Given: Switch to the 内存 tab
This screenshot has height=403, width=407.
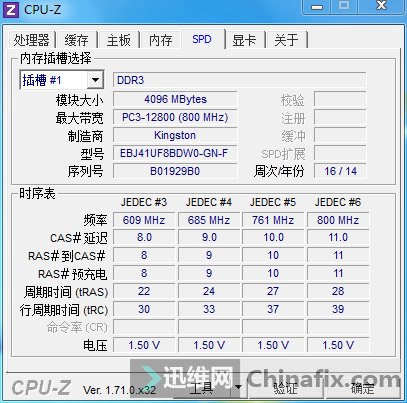Looking at the screenshot, I should (161, 40).
